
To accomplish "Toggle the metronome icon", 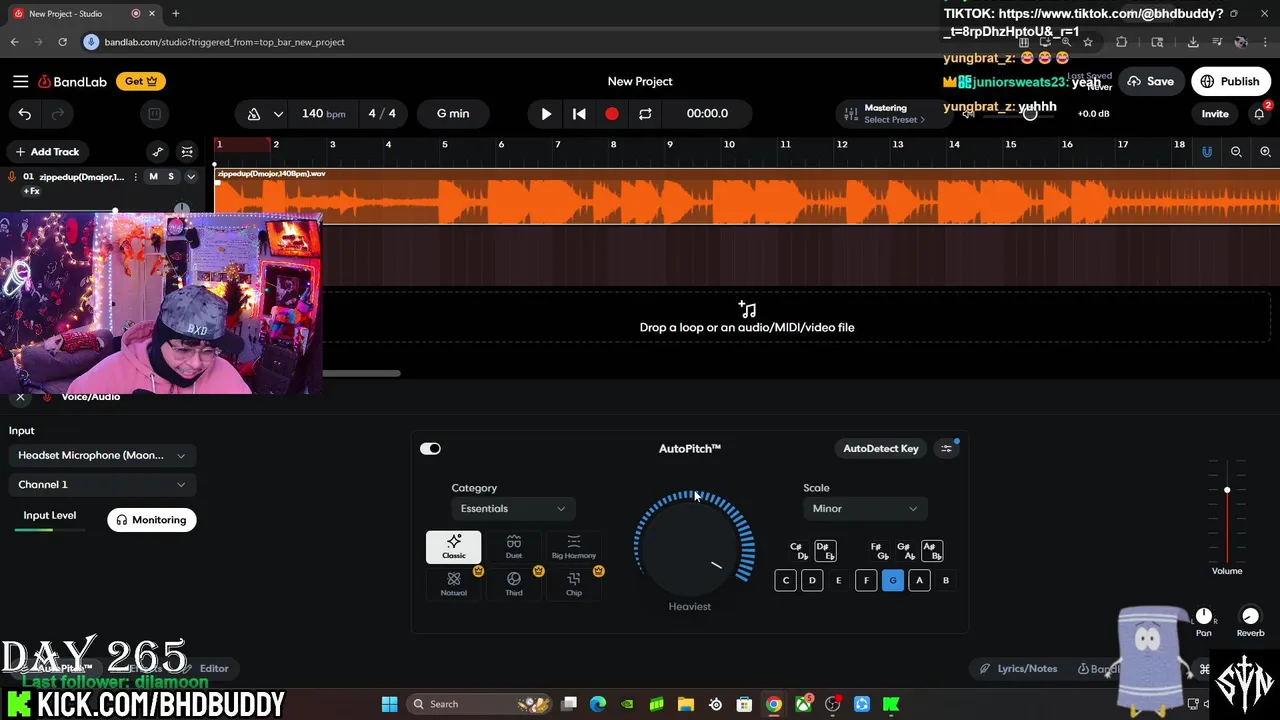I will pyautogui.click(x=254, y=114).
